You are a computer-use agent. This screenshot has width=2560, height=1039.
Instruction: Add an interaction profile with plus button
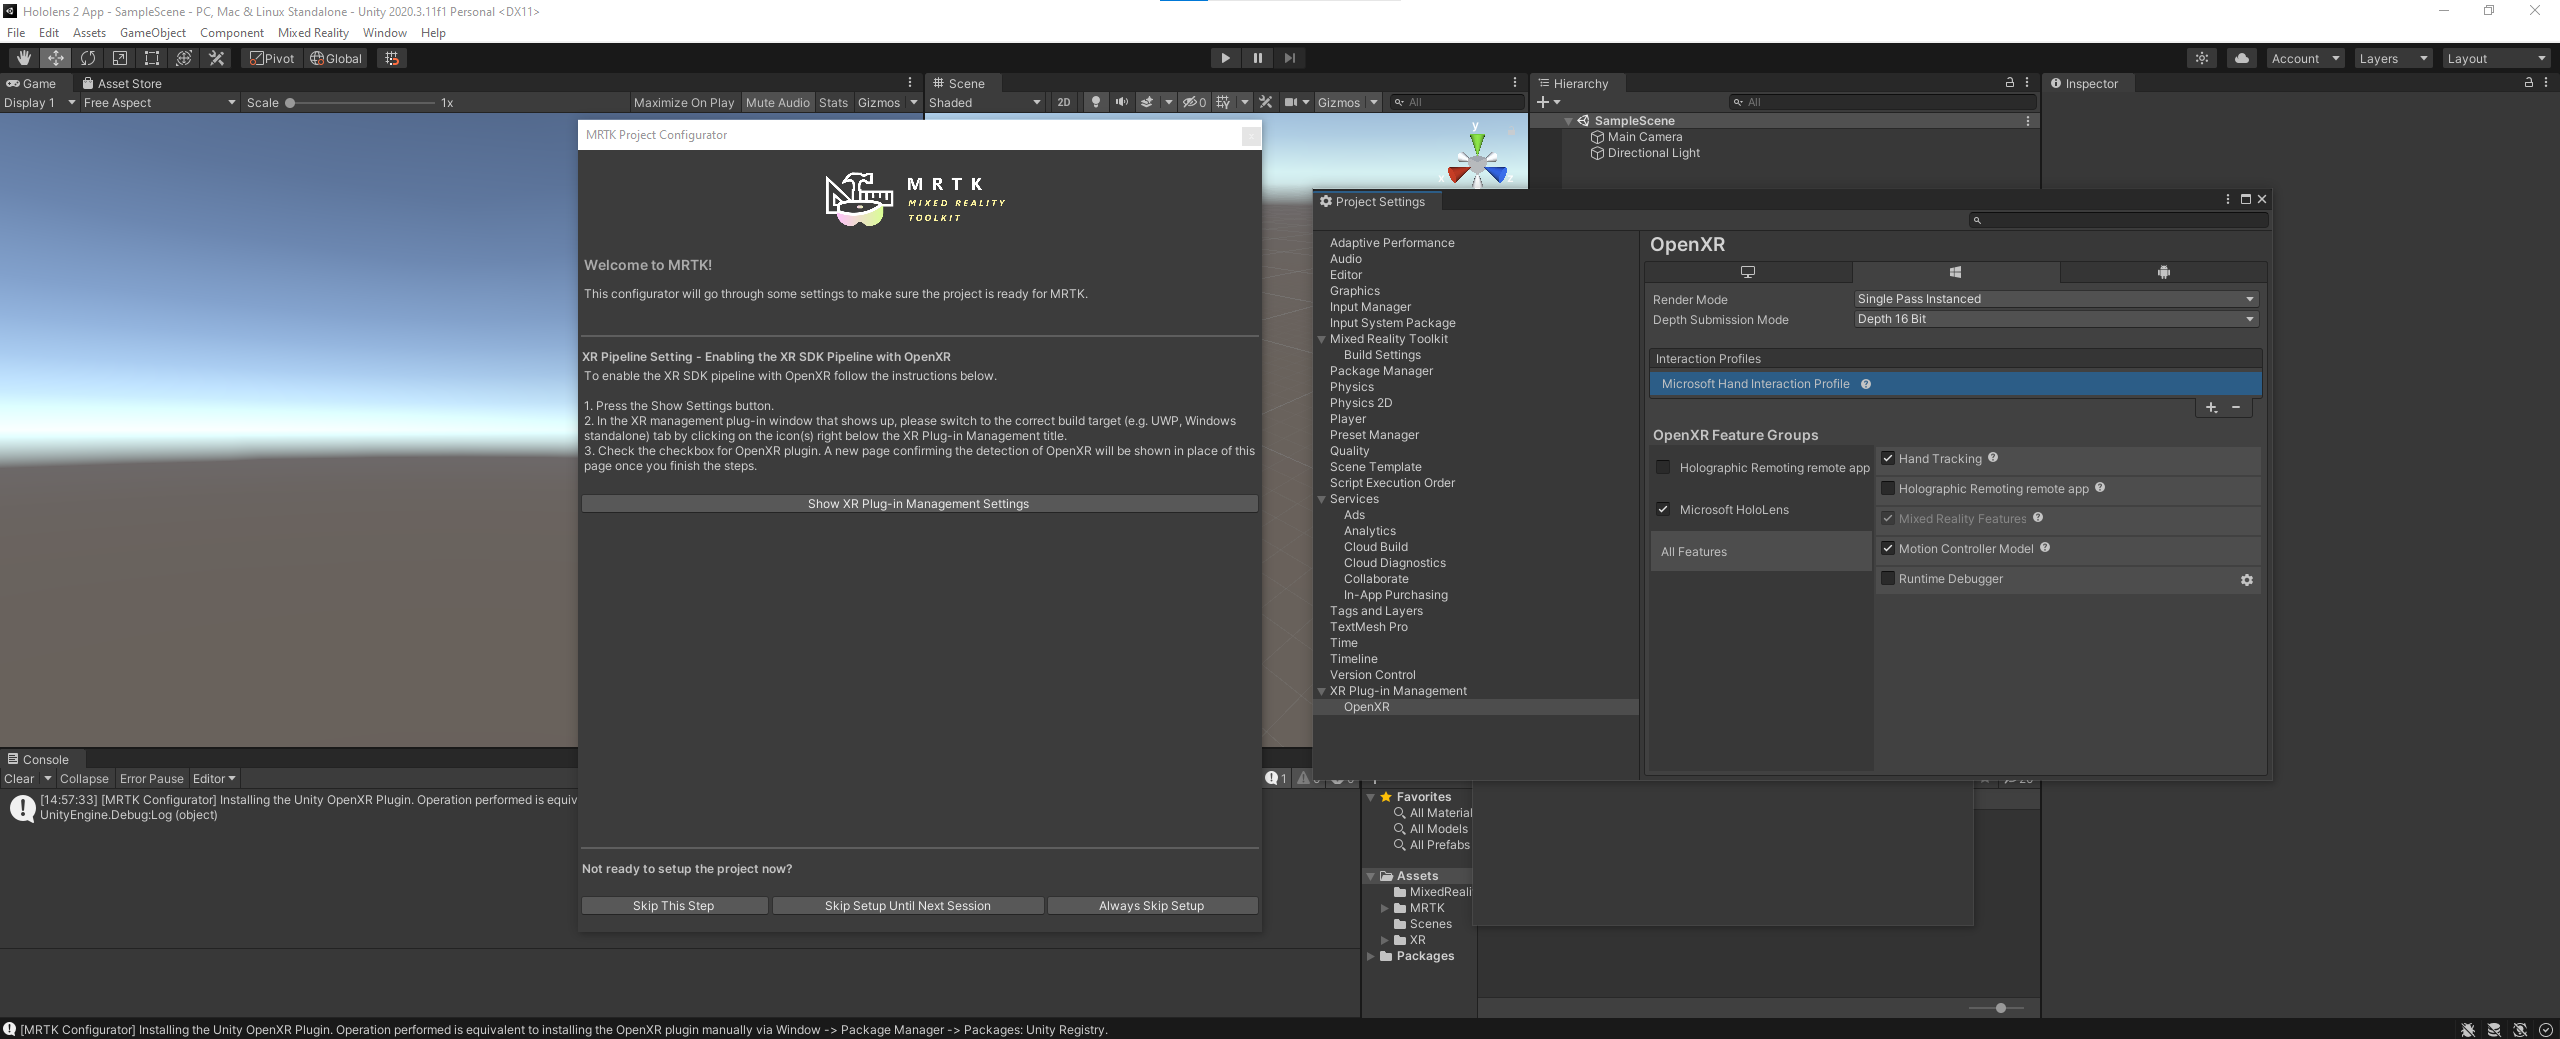(x=2211, y=408)
